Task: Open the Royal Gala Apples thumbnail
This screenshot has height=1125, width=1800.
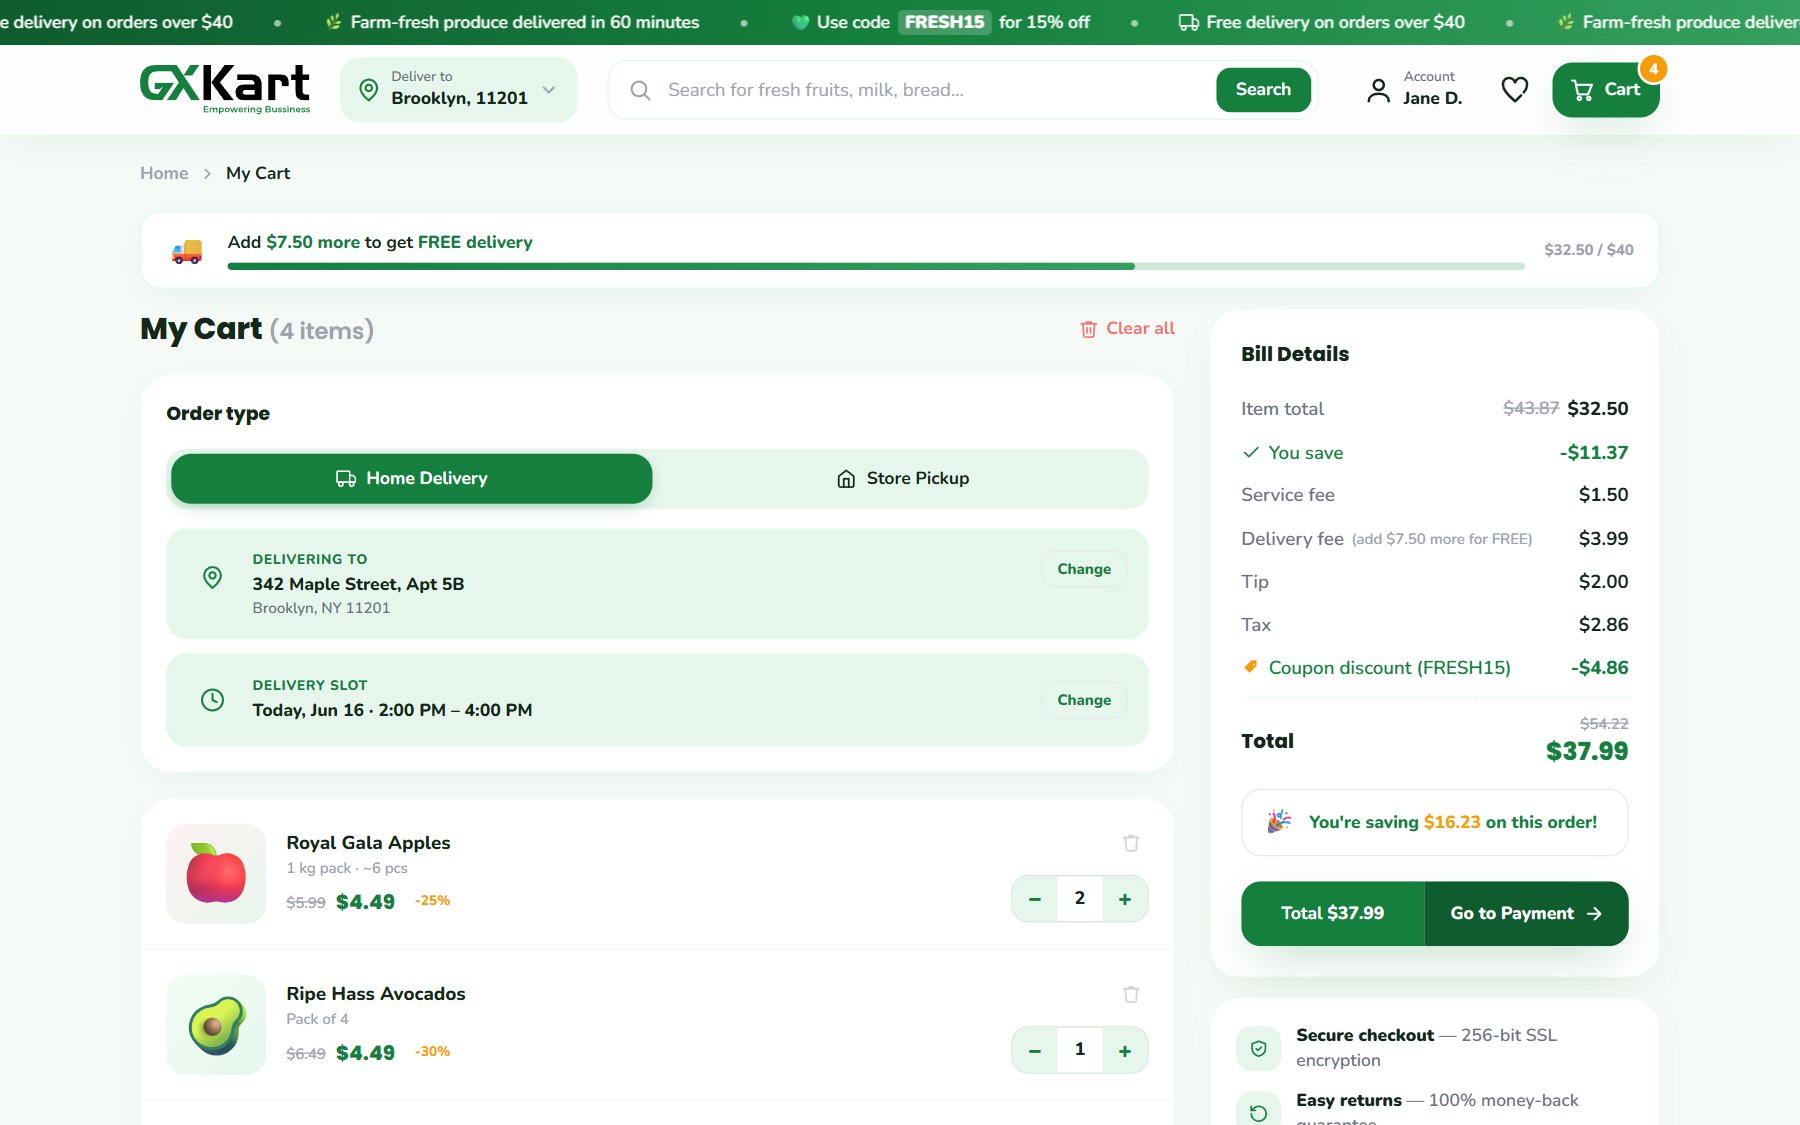Action: (216, 873)
